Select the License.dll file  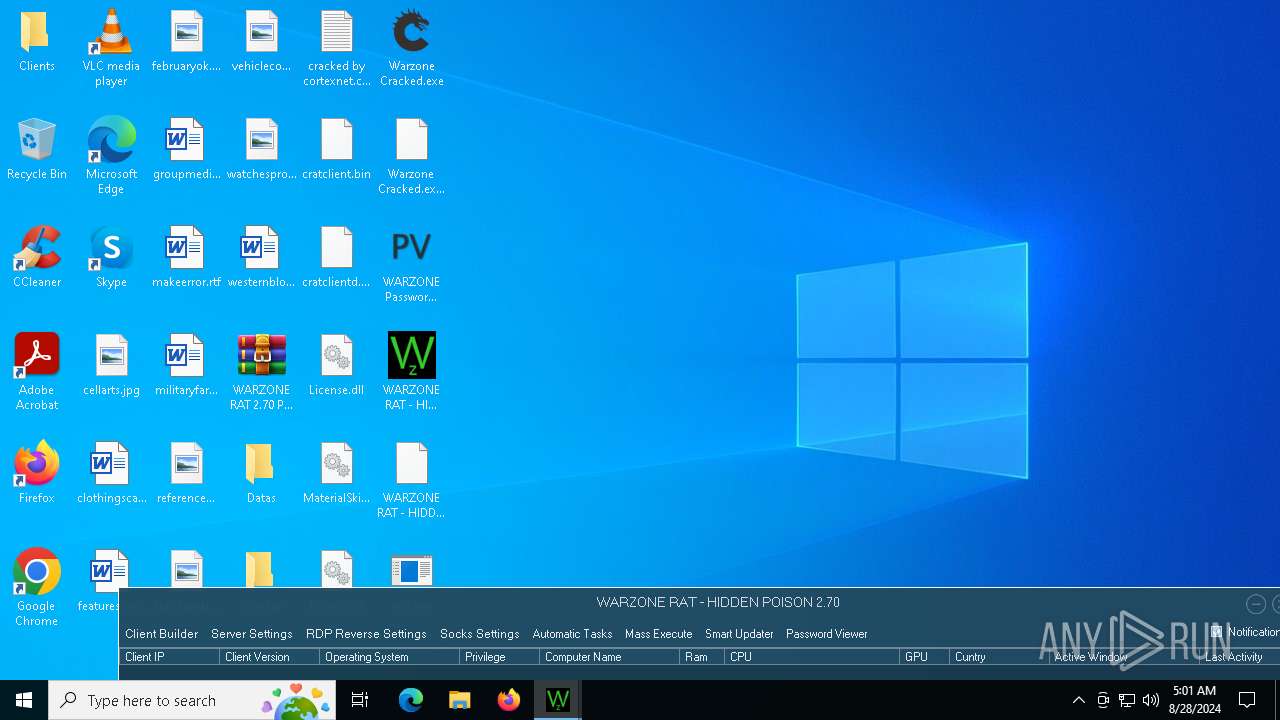(337, 366)
